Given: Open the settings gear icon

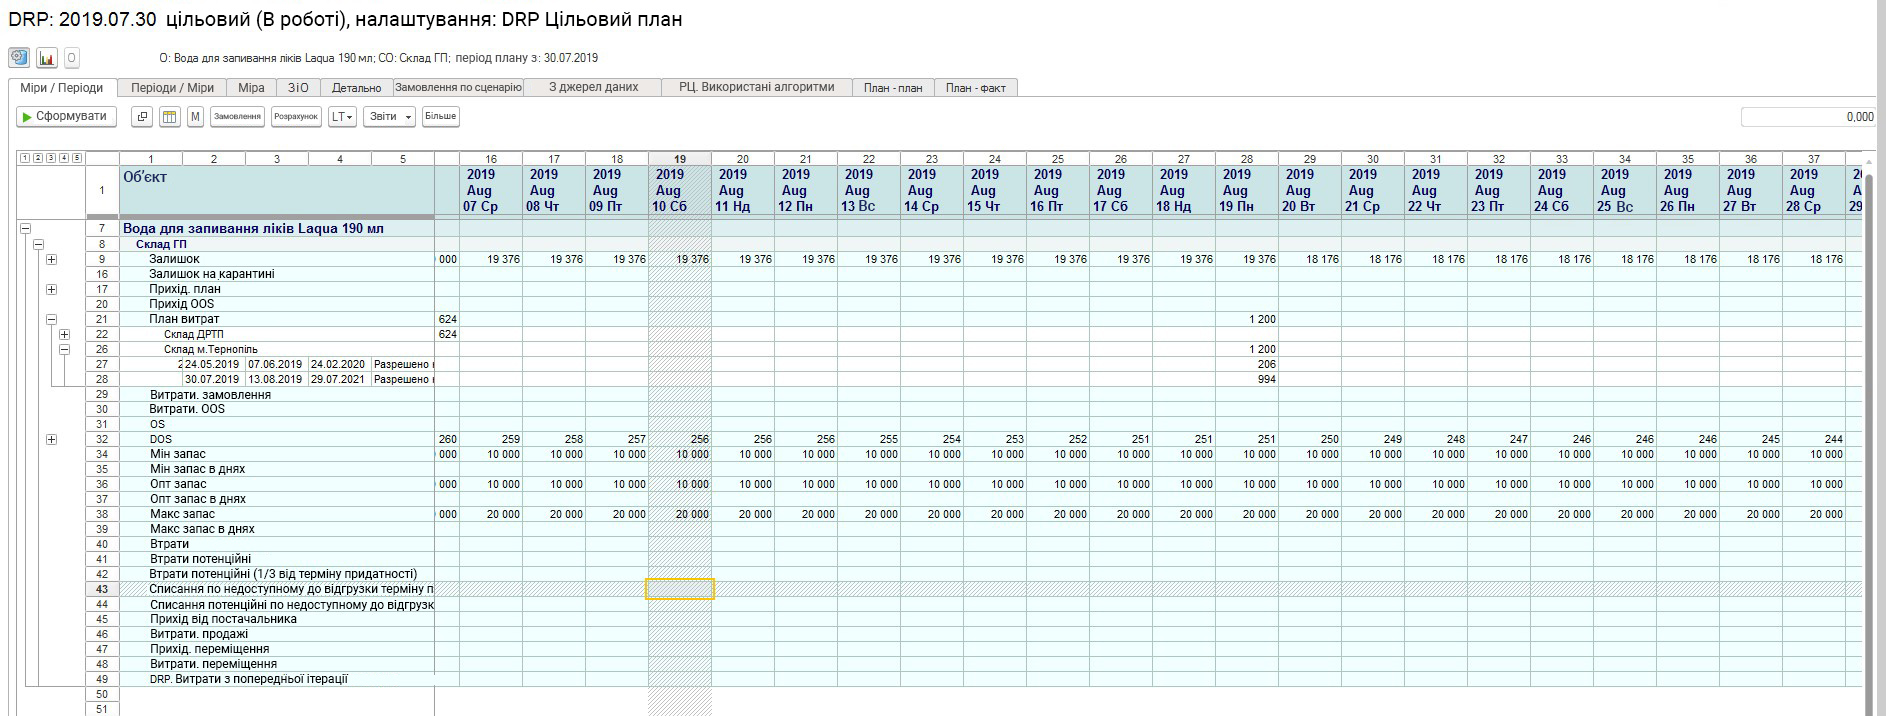Looking at the screenshot, I should 19,57.
